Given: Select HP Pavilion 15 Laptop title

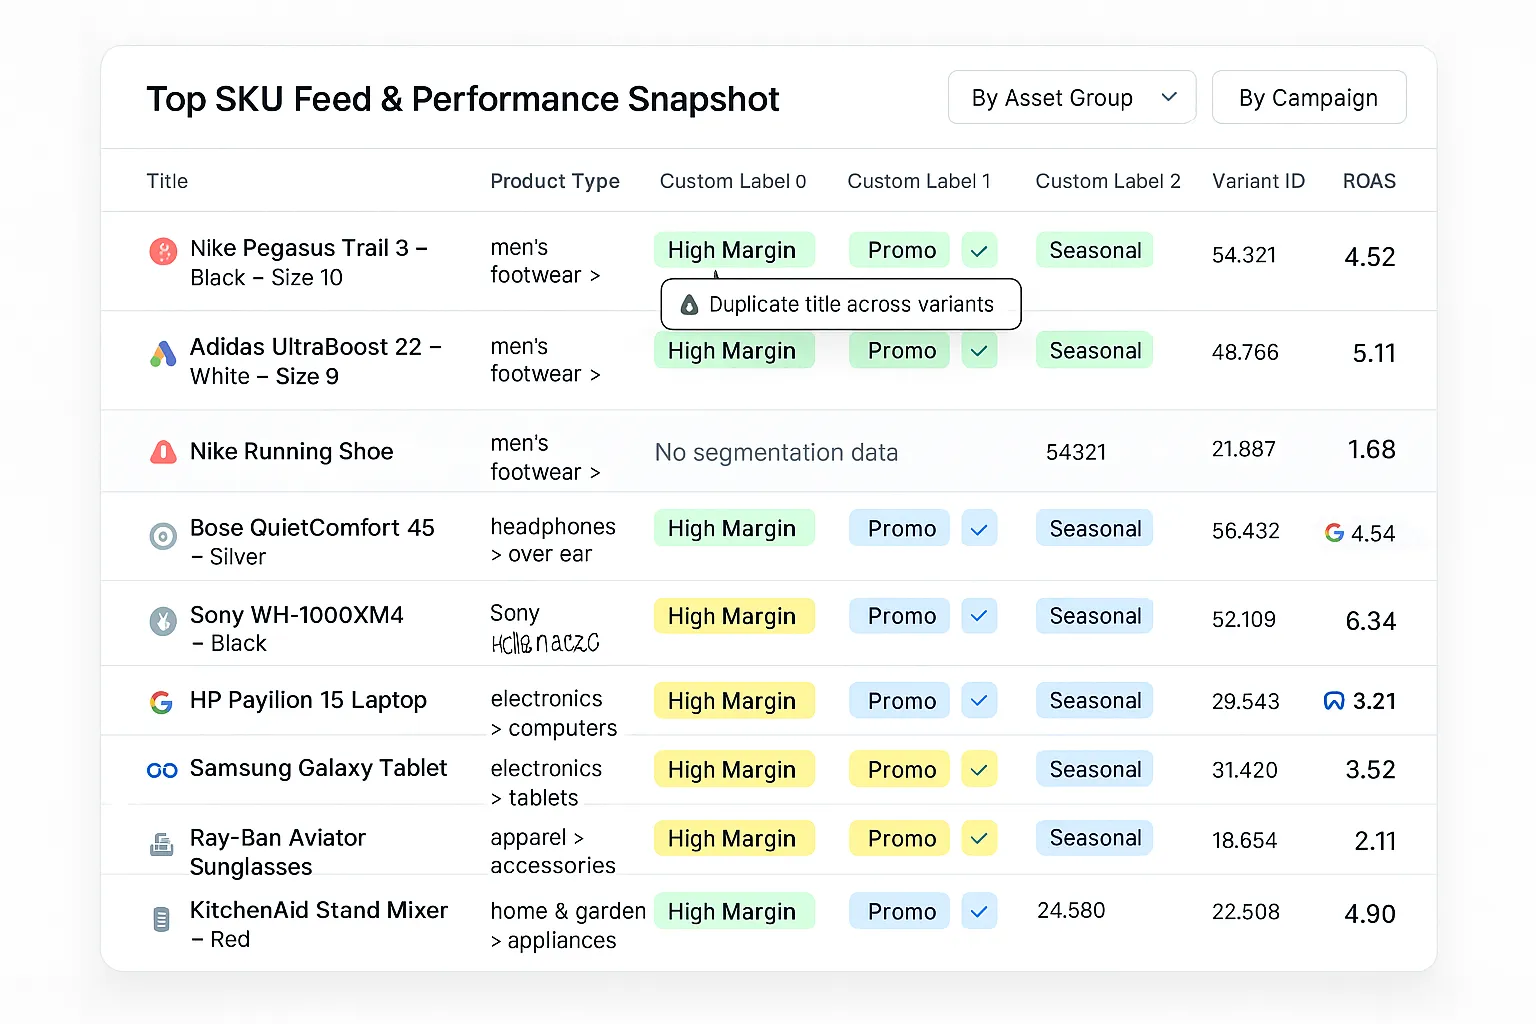Looking at the screenshot, I should 308,700.
